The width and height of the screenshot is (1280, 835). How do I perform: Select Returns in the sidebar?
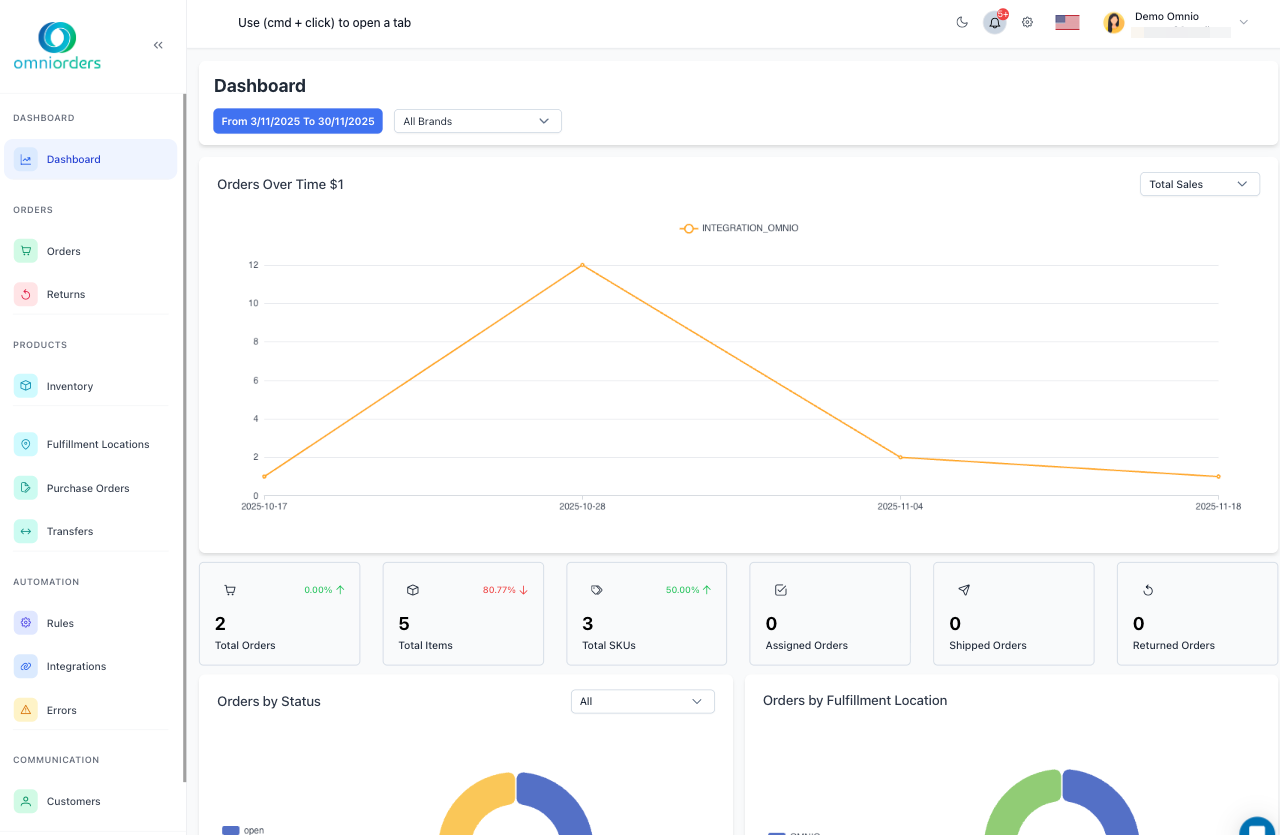coord(66,294)
